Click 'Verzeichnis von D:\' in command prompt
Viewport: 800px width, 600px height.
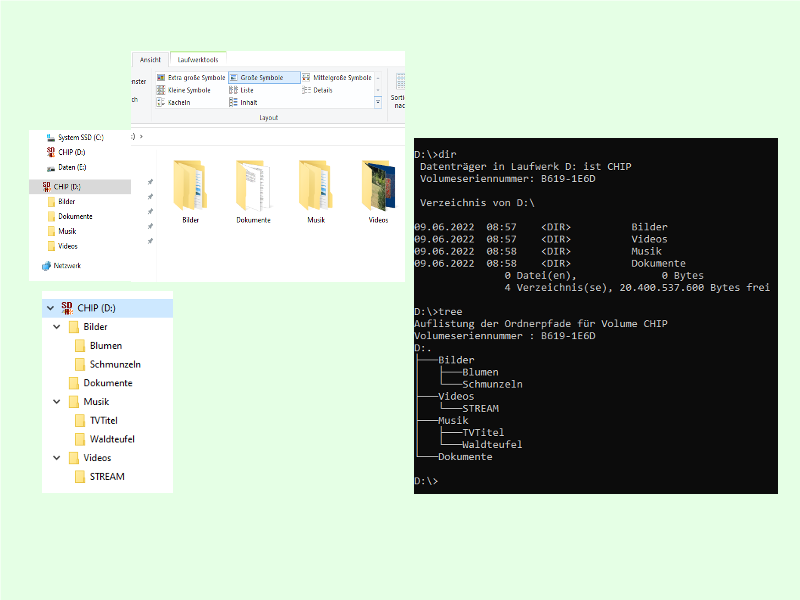(477, 203)
